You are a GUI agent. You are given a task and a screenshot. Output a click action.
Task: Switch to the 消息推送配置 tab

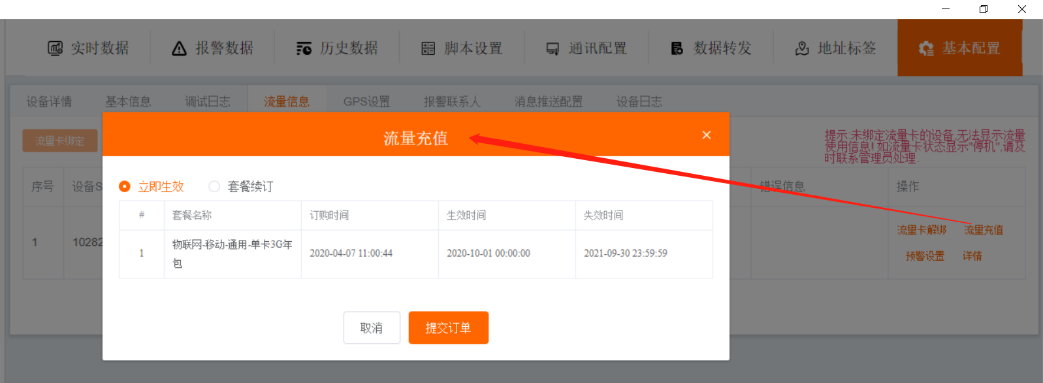[548, 102]
